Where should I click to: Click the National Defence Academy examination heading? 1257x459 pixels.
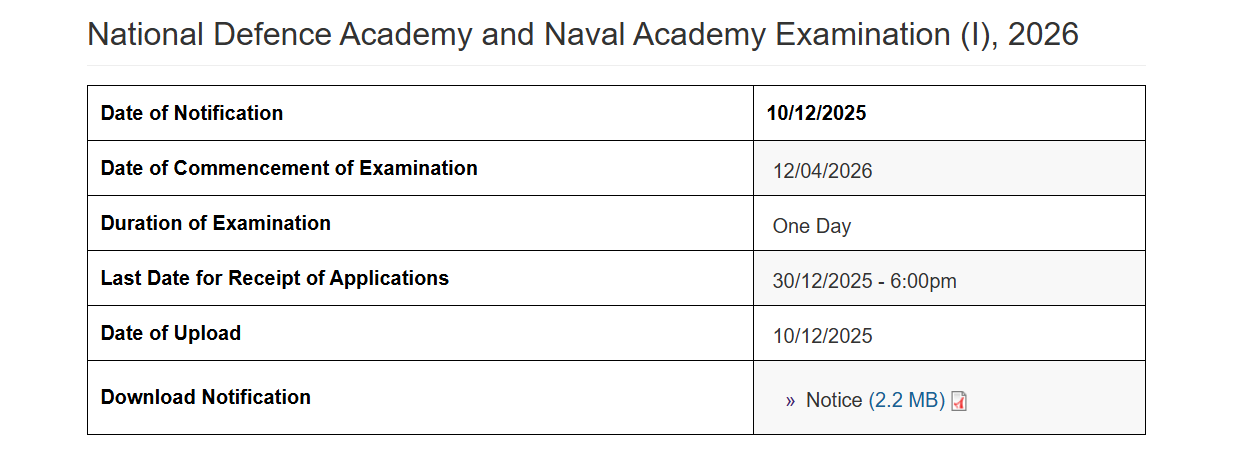point(582,35)
